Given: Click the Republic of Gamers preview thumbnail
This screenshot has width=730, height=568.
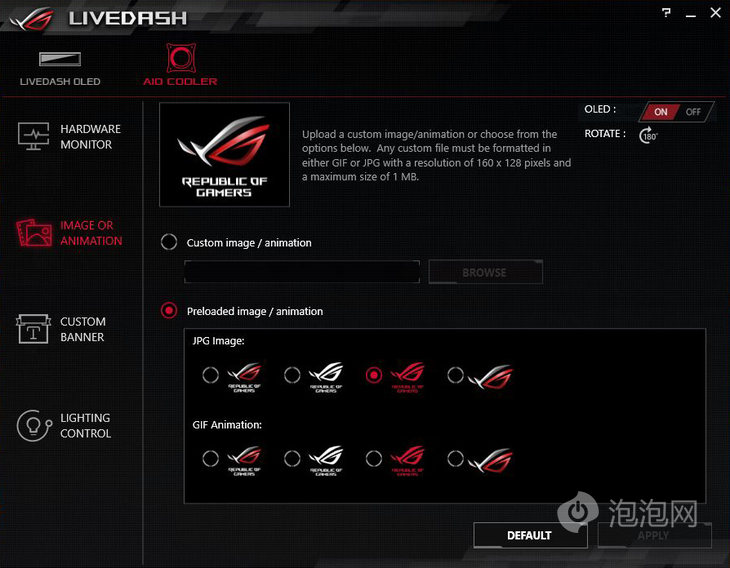Looking at the screenshot, I should click(x=224, y=155).
